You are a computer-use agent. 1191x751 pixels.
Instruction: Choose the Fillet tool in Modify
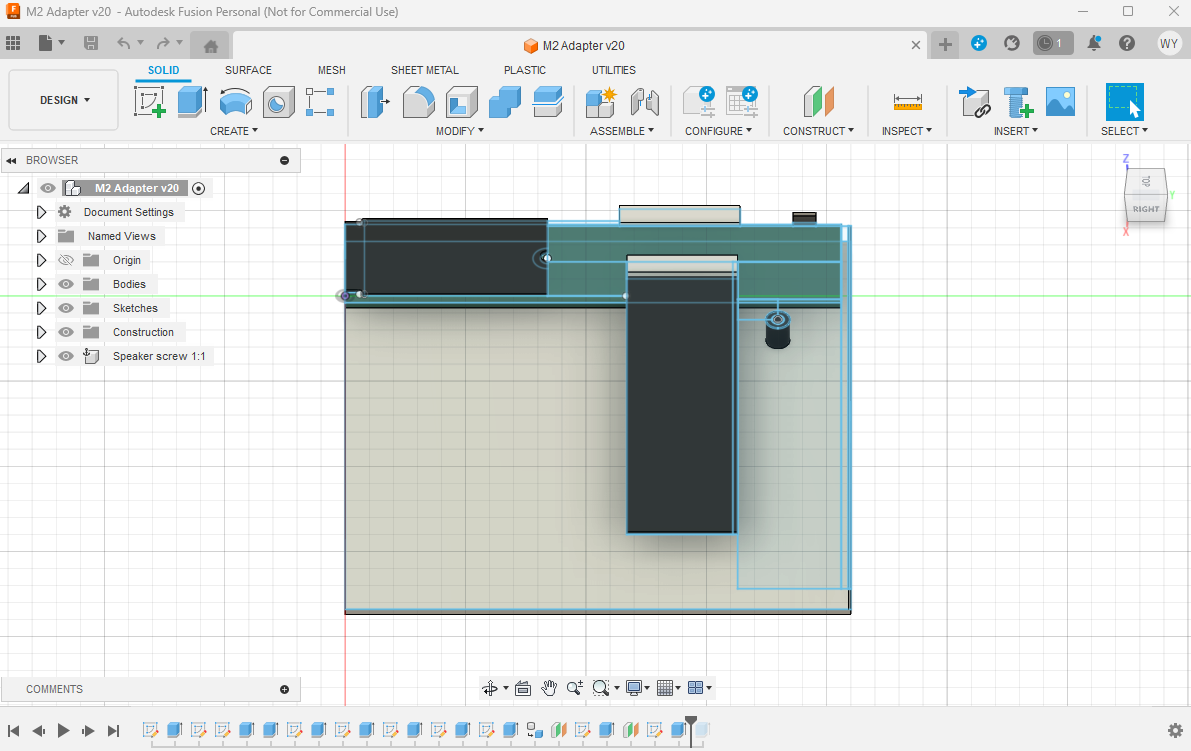coord(419,102)
